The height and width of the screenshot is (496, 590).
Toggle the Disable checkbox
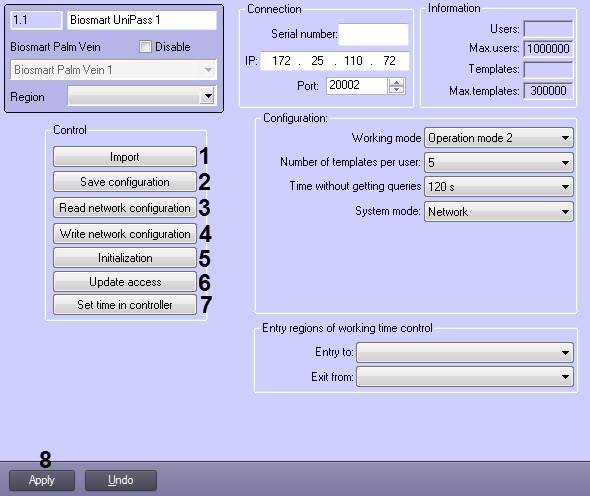(x=145, y=47)
